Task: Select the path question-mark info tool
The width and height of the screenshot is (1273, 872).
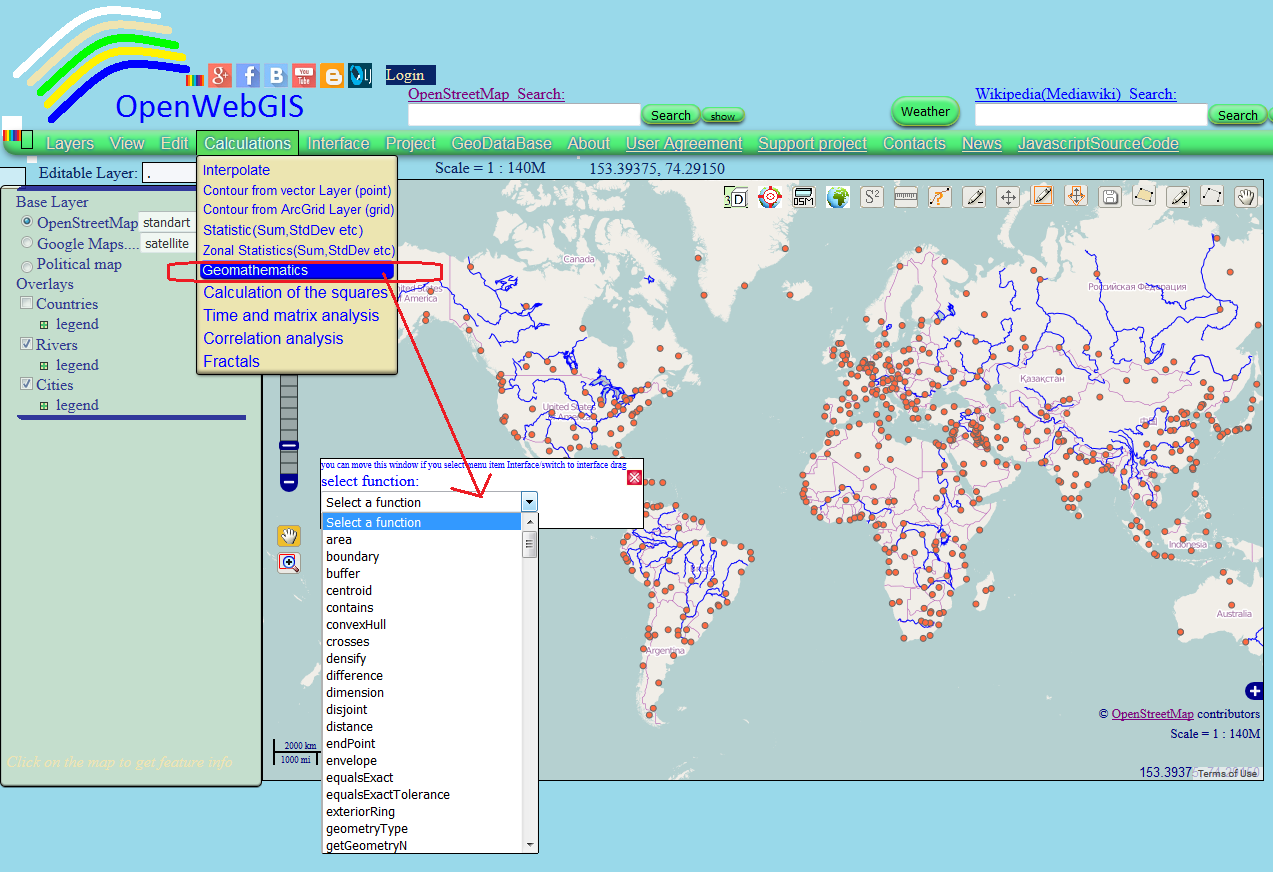Action: [x=940, y=197]
